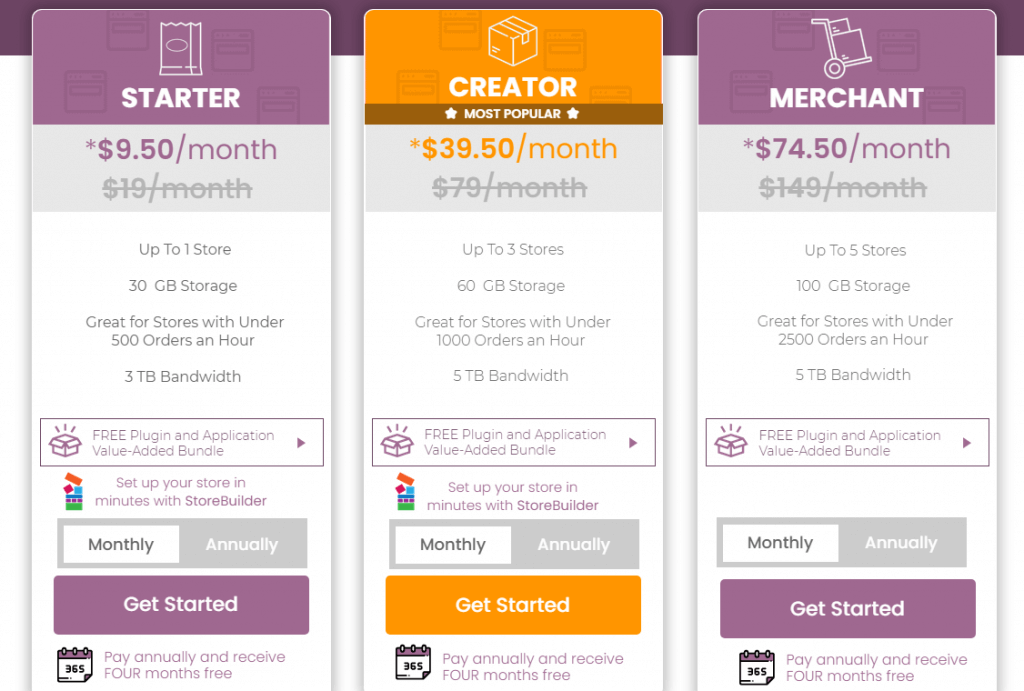Click Get Started under the Merchant plan
Image resolution: width=1024 pixels, height=691 pixels.
click(847, 608)
